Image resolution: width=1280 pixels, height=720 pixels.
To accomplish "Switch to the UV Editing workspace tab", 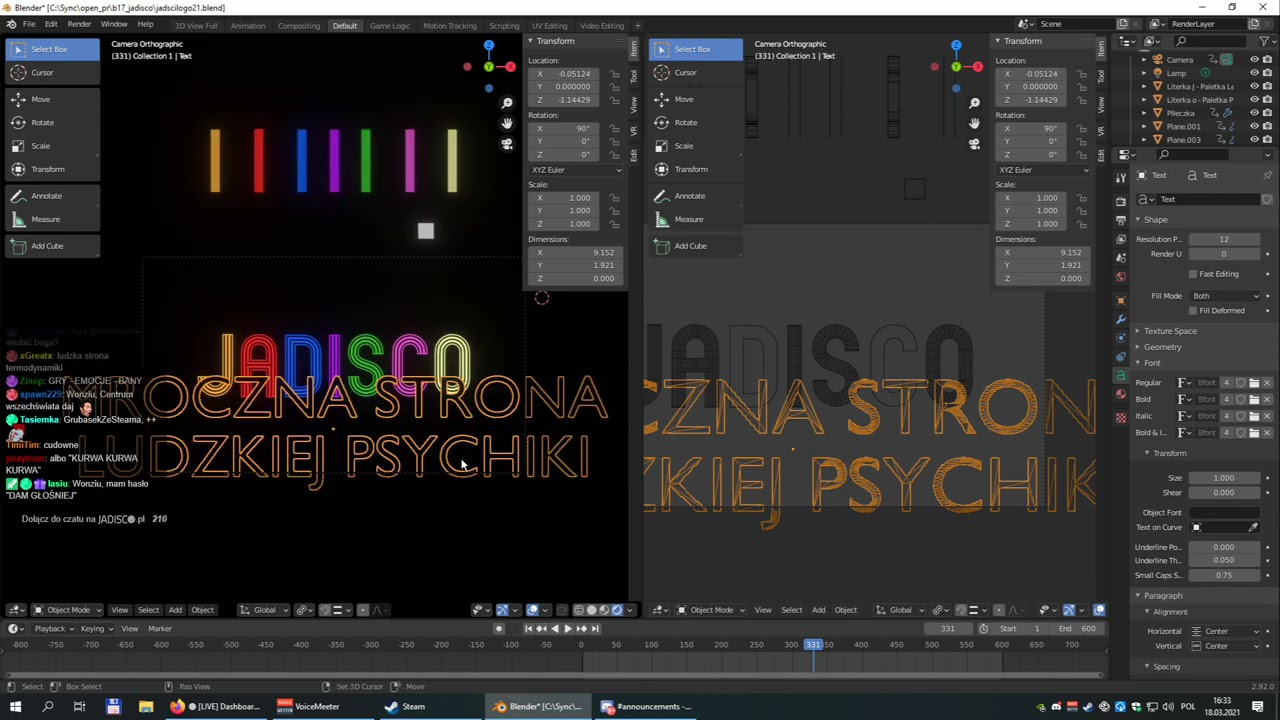I will pos(549,25).
